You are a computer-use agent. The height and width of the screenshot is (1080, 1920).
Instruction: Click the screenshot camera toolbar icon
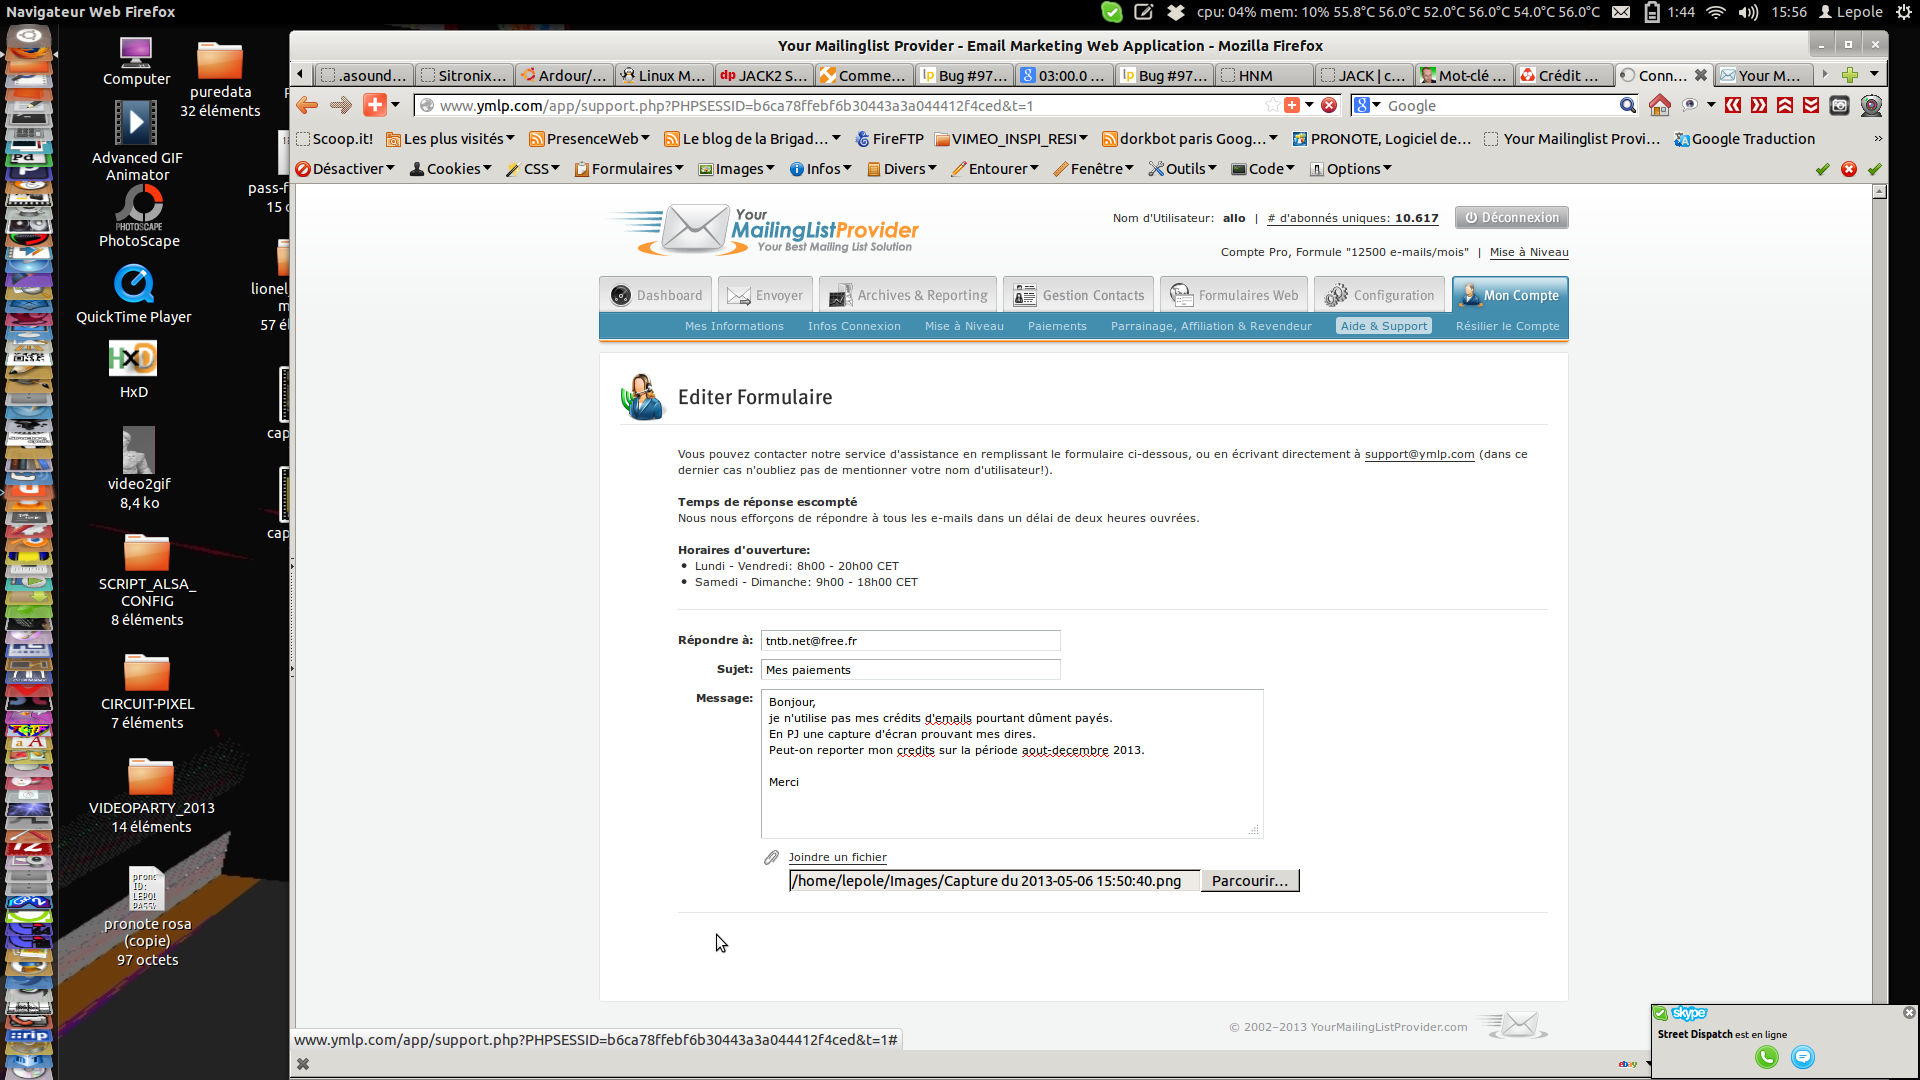pyautogui.click(x=1839, y=105)
